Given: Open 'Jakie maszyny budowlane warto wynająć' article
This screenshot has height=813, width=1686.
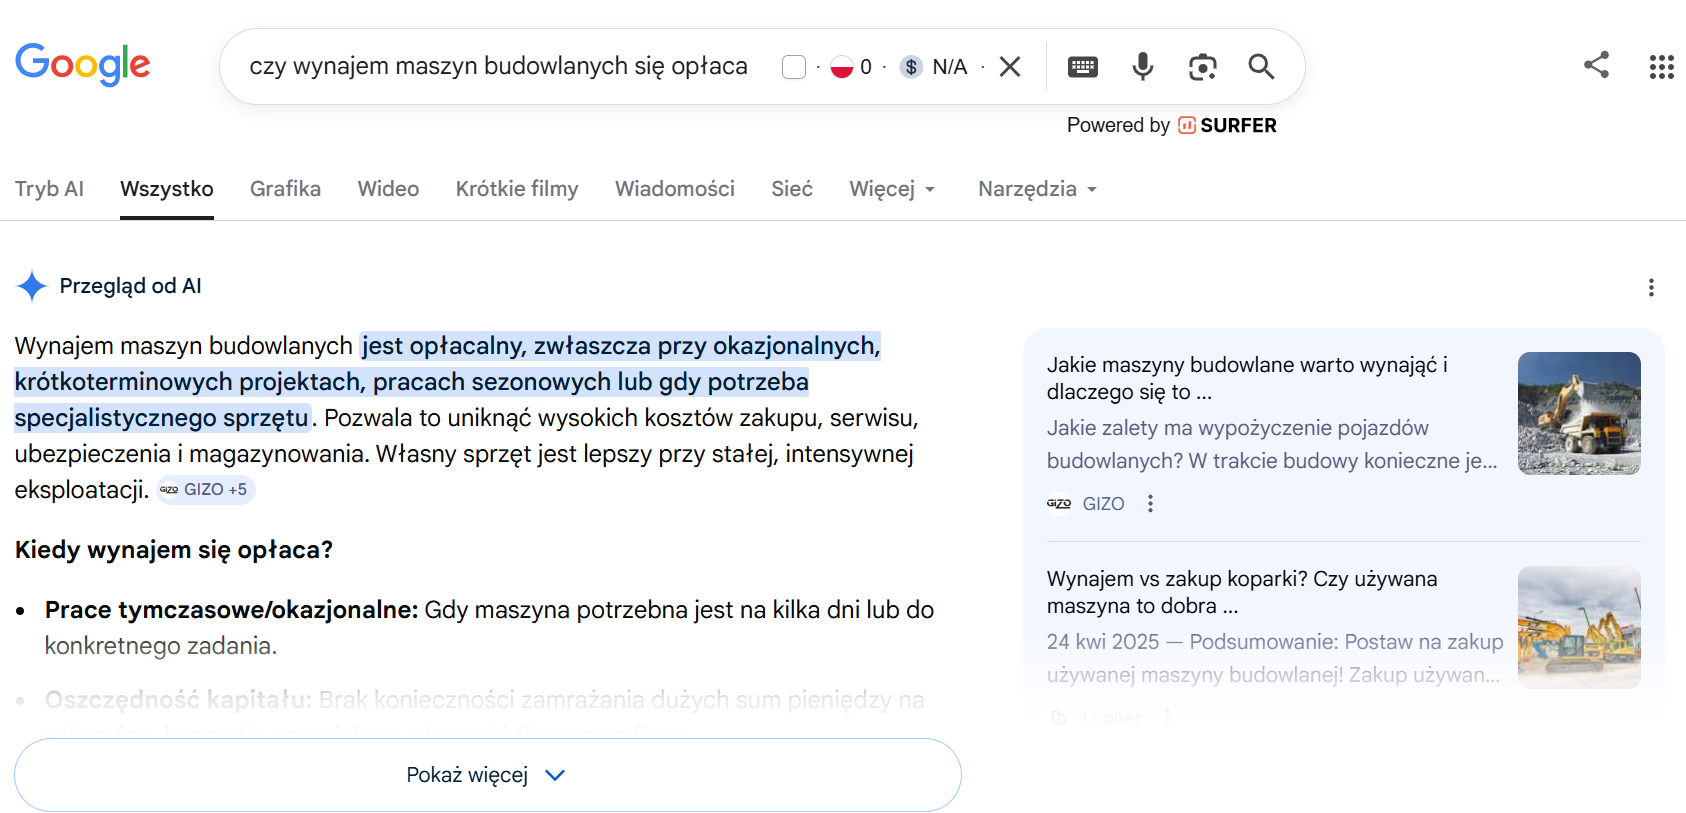Looking at the screenshot, I should point(1247,378).
